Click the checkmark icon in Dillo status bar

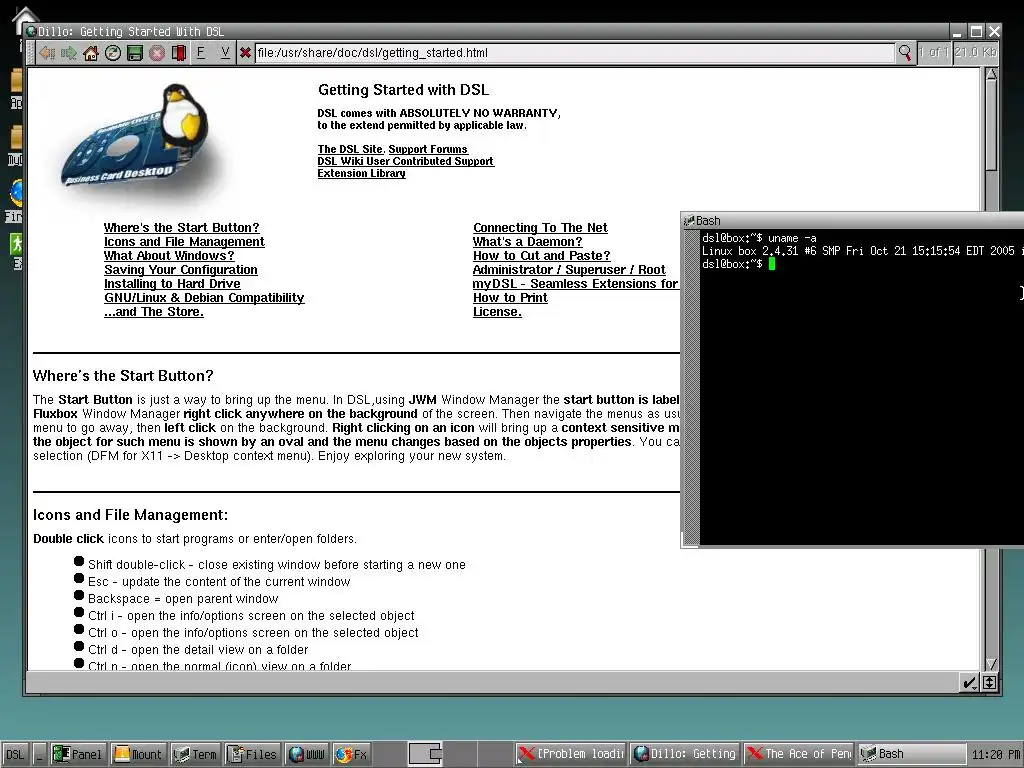click(x=970, y=683)
